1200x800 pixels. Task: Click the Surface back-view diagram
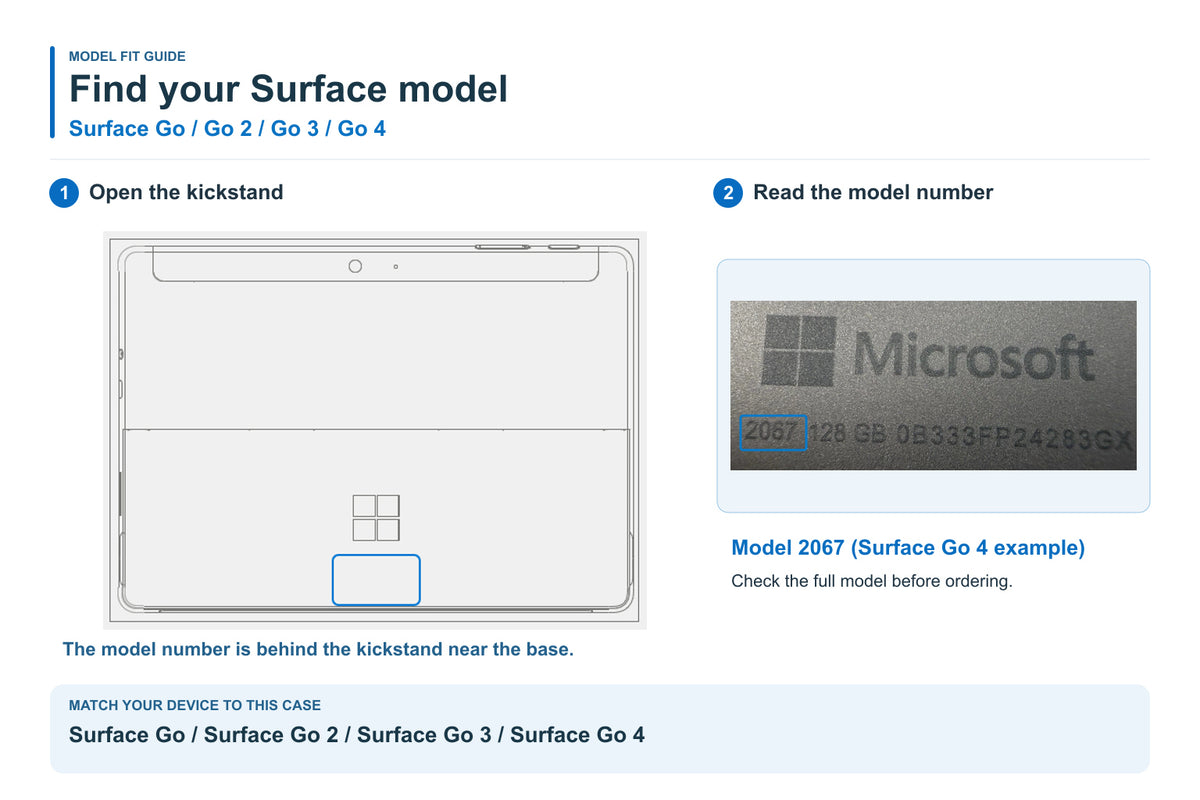tap(375, 430)
